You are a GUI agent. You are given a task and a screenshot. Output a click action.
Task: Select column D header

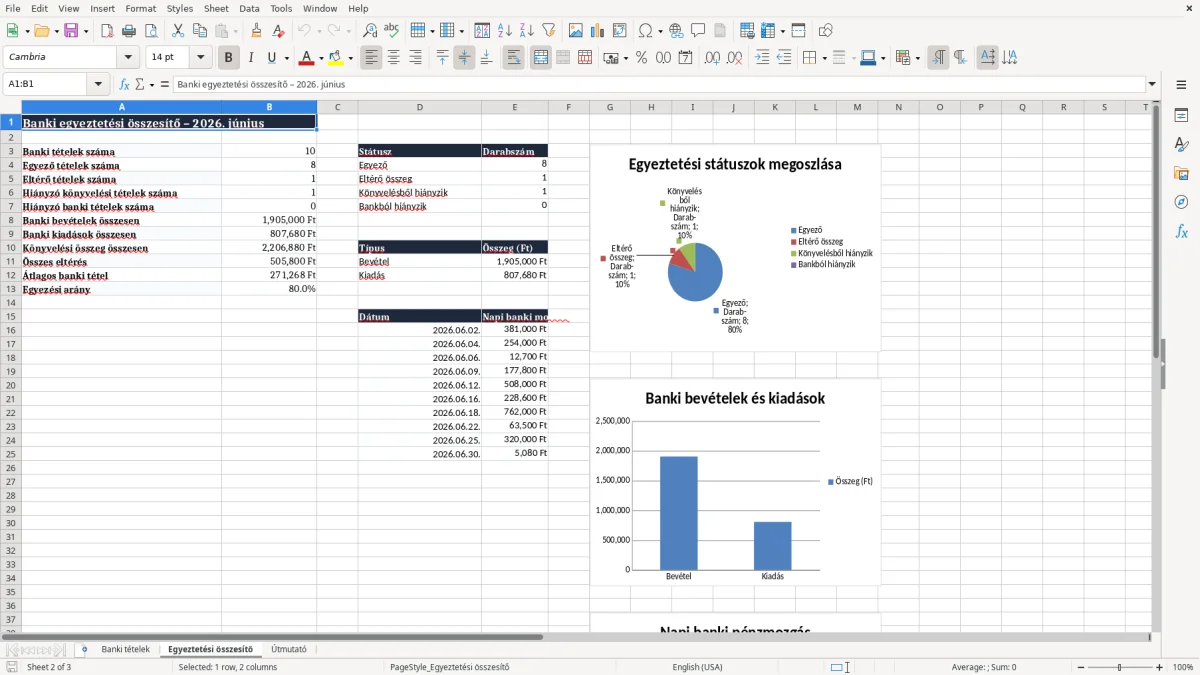(x=419, y=107)
